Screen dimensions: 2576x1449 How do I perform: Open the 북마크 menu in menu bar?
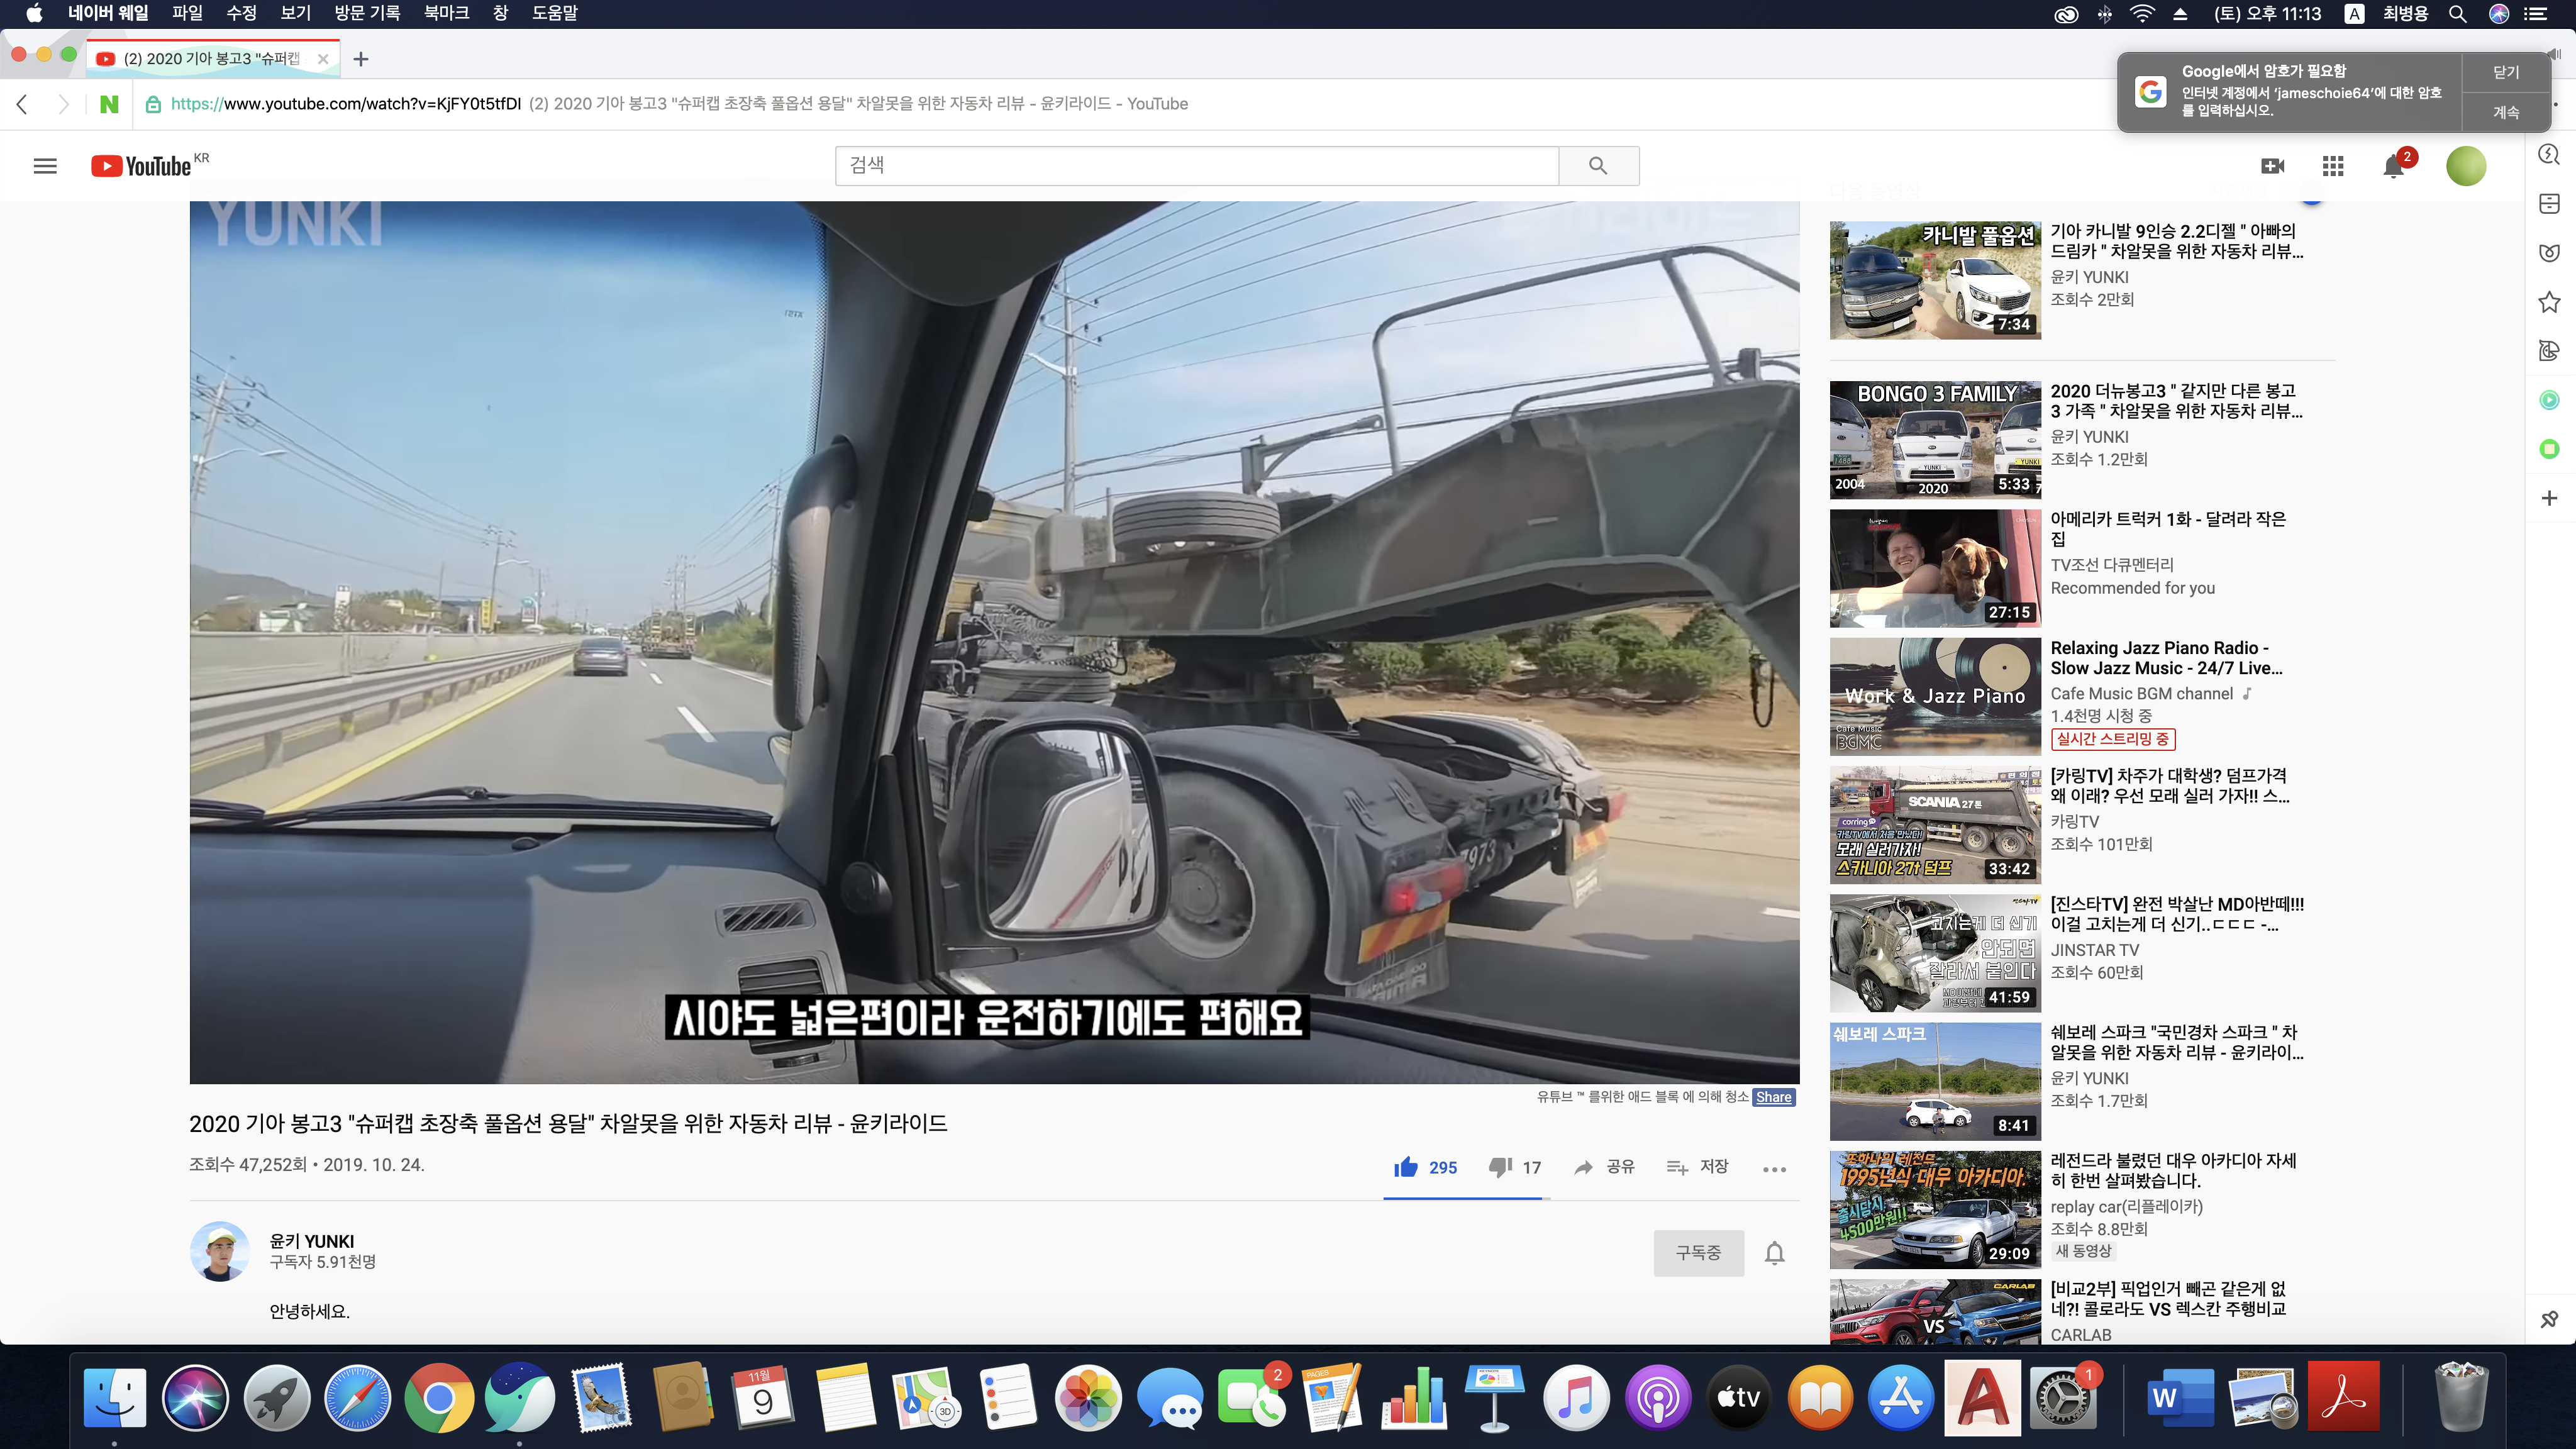click(446, 13)
